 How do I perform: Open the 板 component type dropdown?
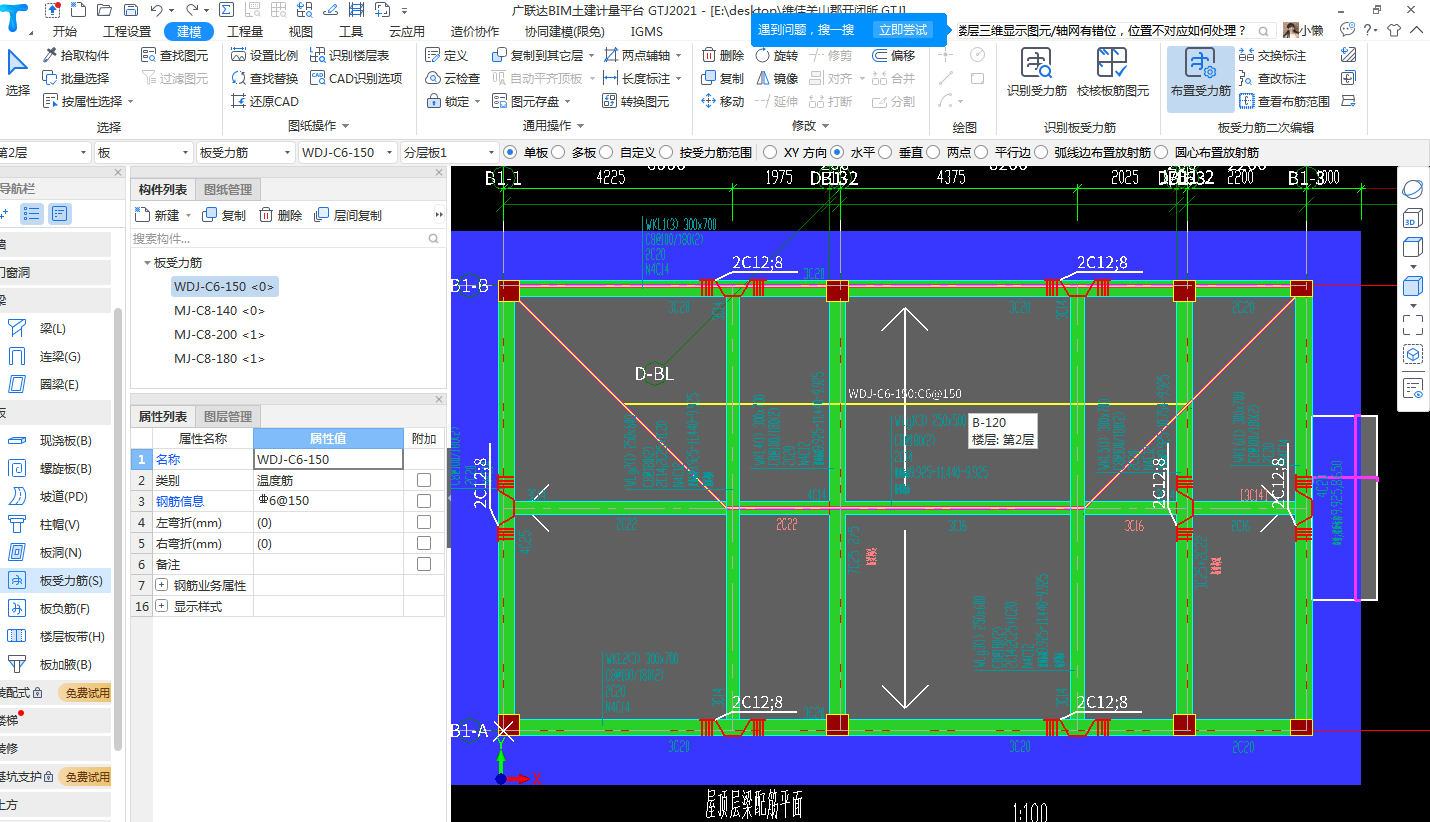tap(143, 152)
